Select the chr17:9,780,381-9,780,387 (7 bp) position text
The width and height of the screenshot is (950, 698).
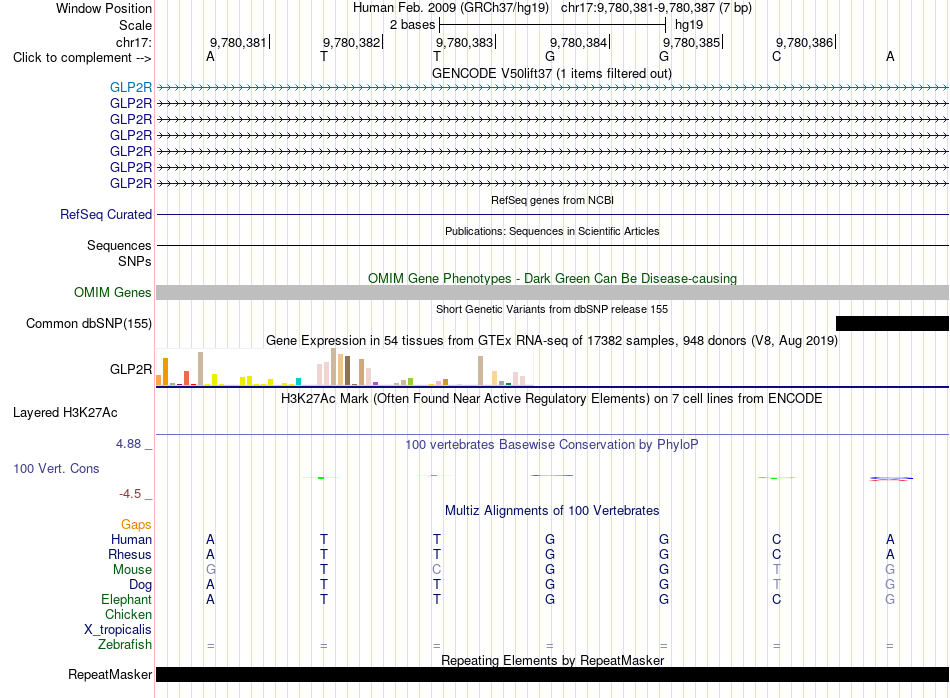coord(656,8)
